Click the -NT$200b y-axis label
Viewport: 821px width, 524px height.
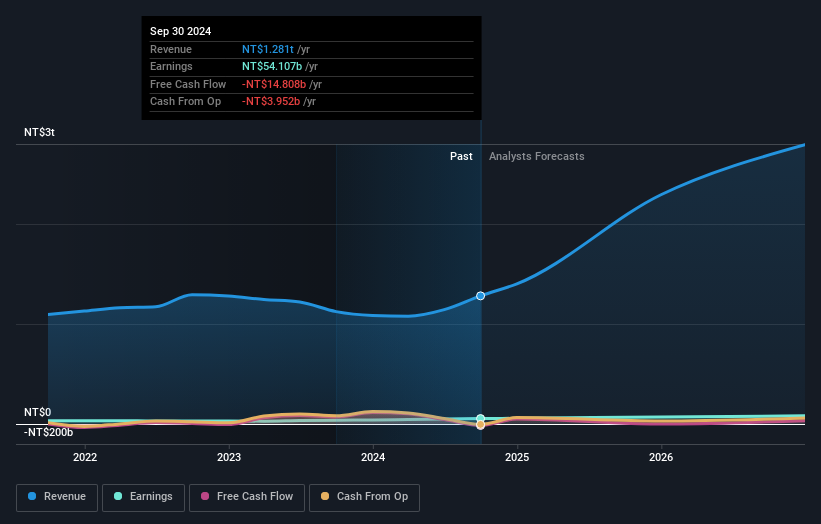48,432
